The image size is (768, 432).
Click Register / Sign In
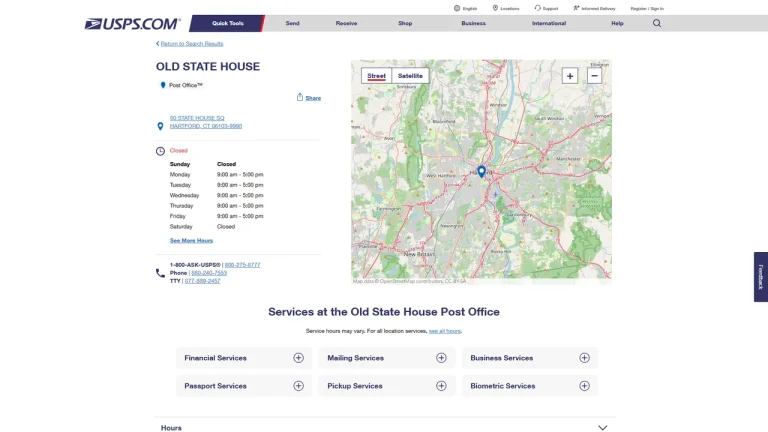tap(647, 8)
